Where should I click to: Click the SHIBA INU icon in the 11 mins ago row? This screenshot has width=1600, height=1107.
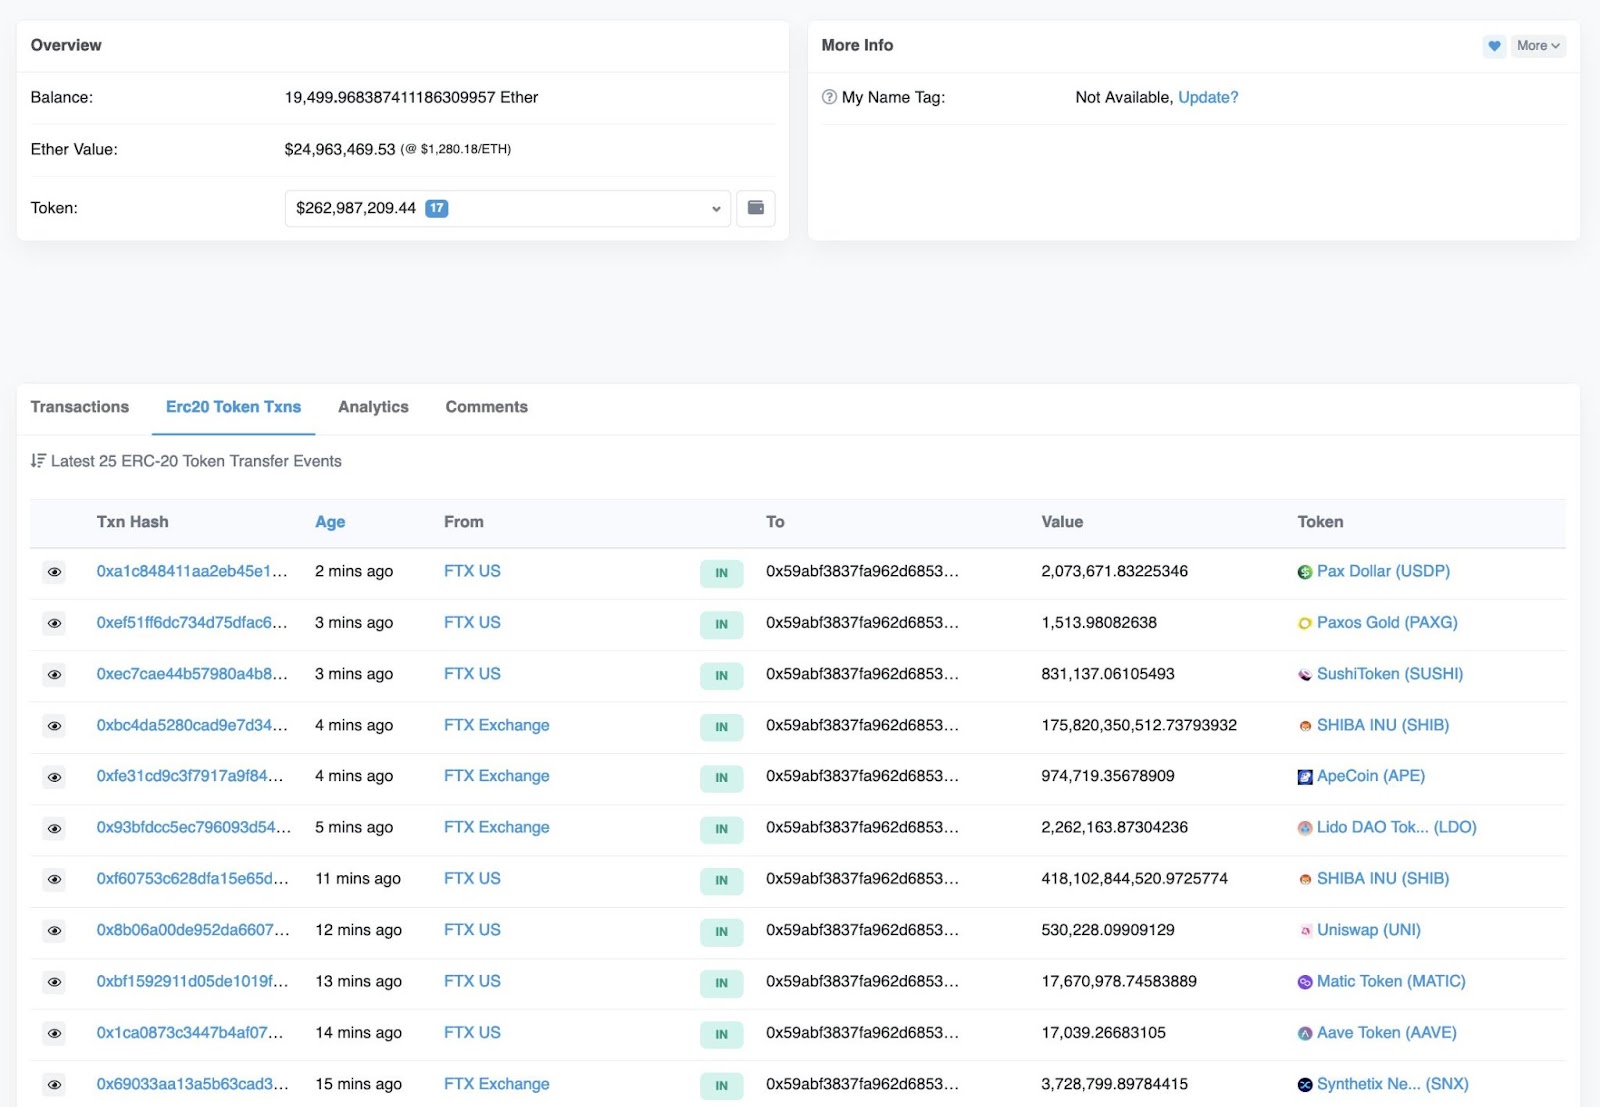point(1305,879)
